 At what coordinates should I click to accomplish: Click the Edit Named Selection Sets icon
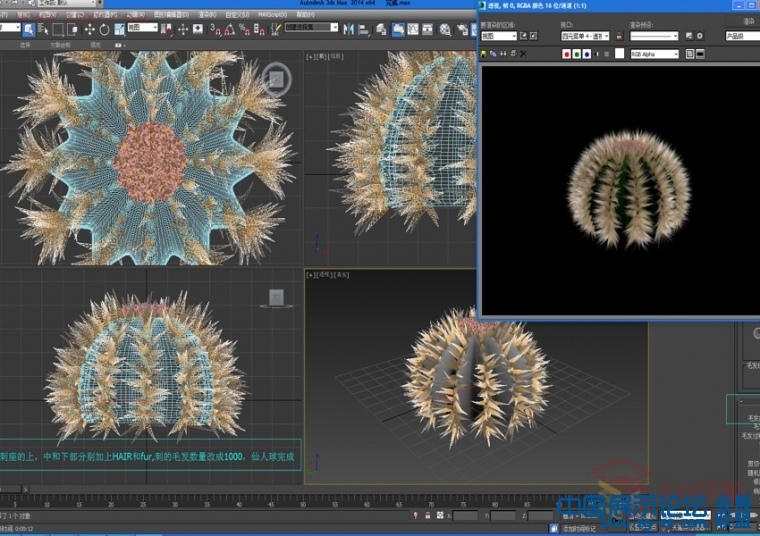276,30
